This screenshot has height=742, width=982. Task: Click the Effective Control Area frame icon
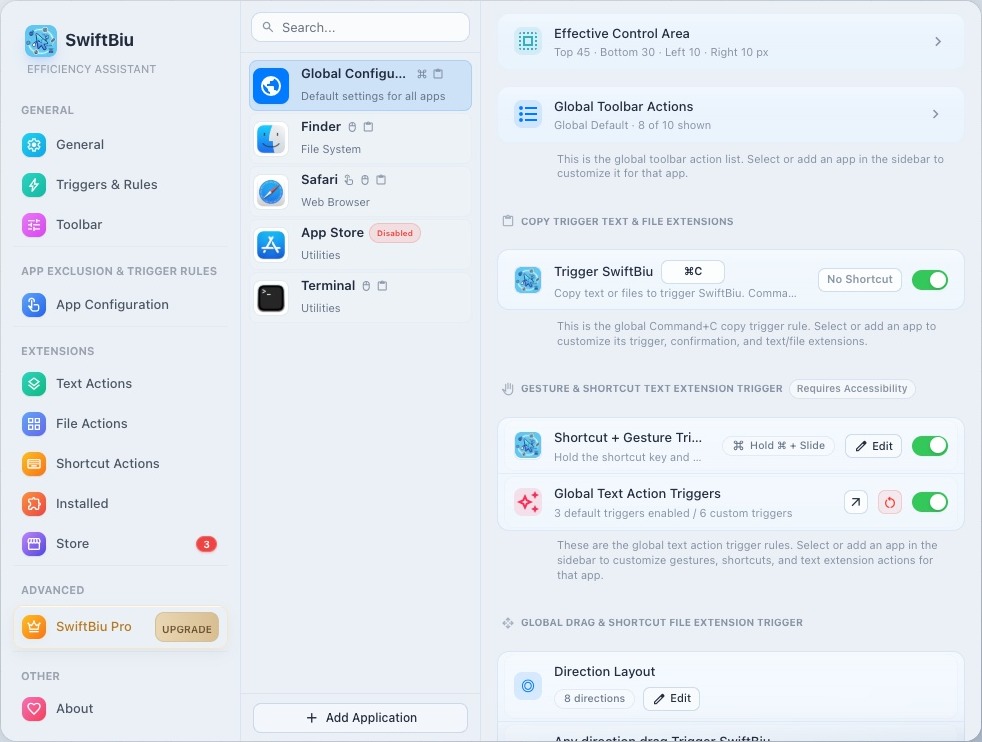coord(528,41)
